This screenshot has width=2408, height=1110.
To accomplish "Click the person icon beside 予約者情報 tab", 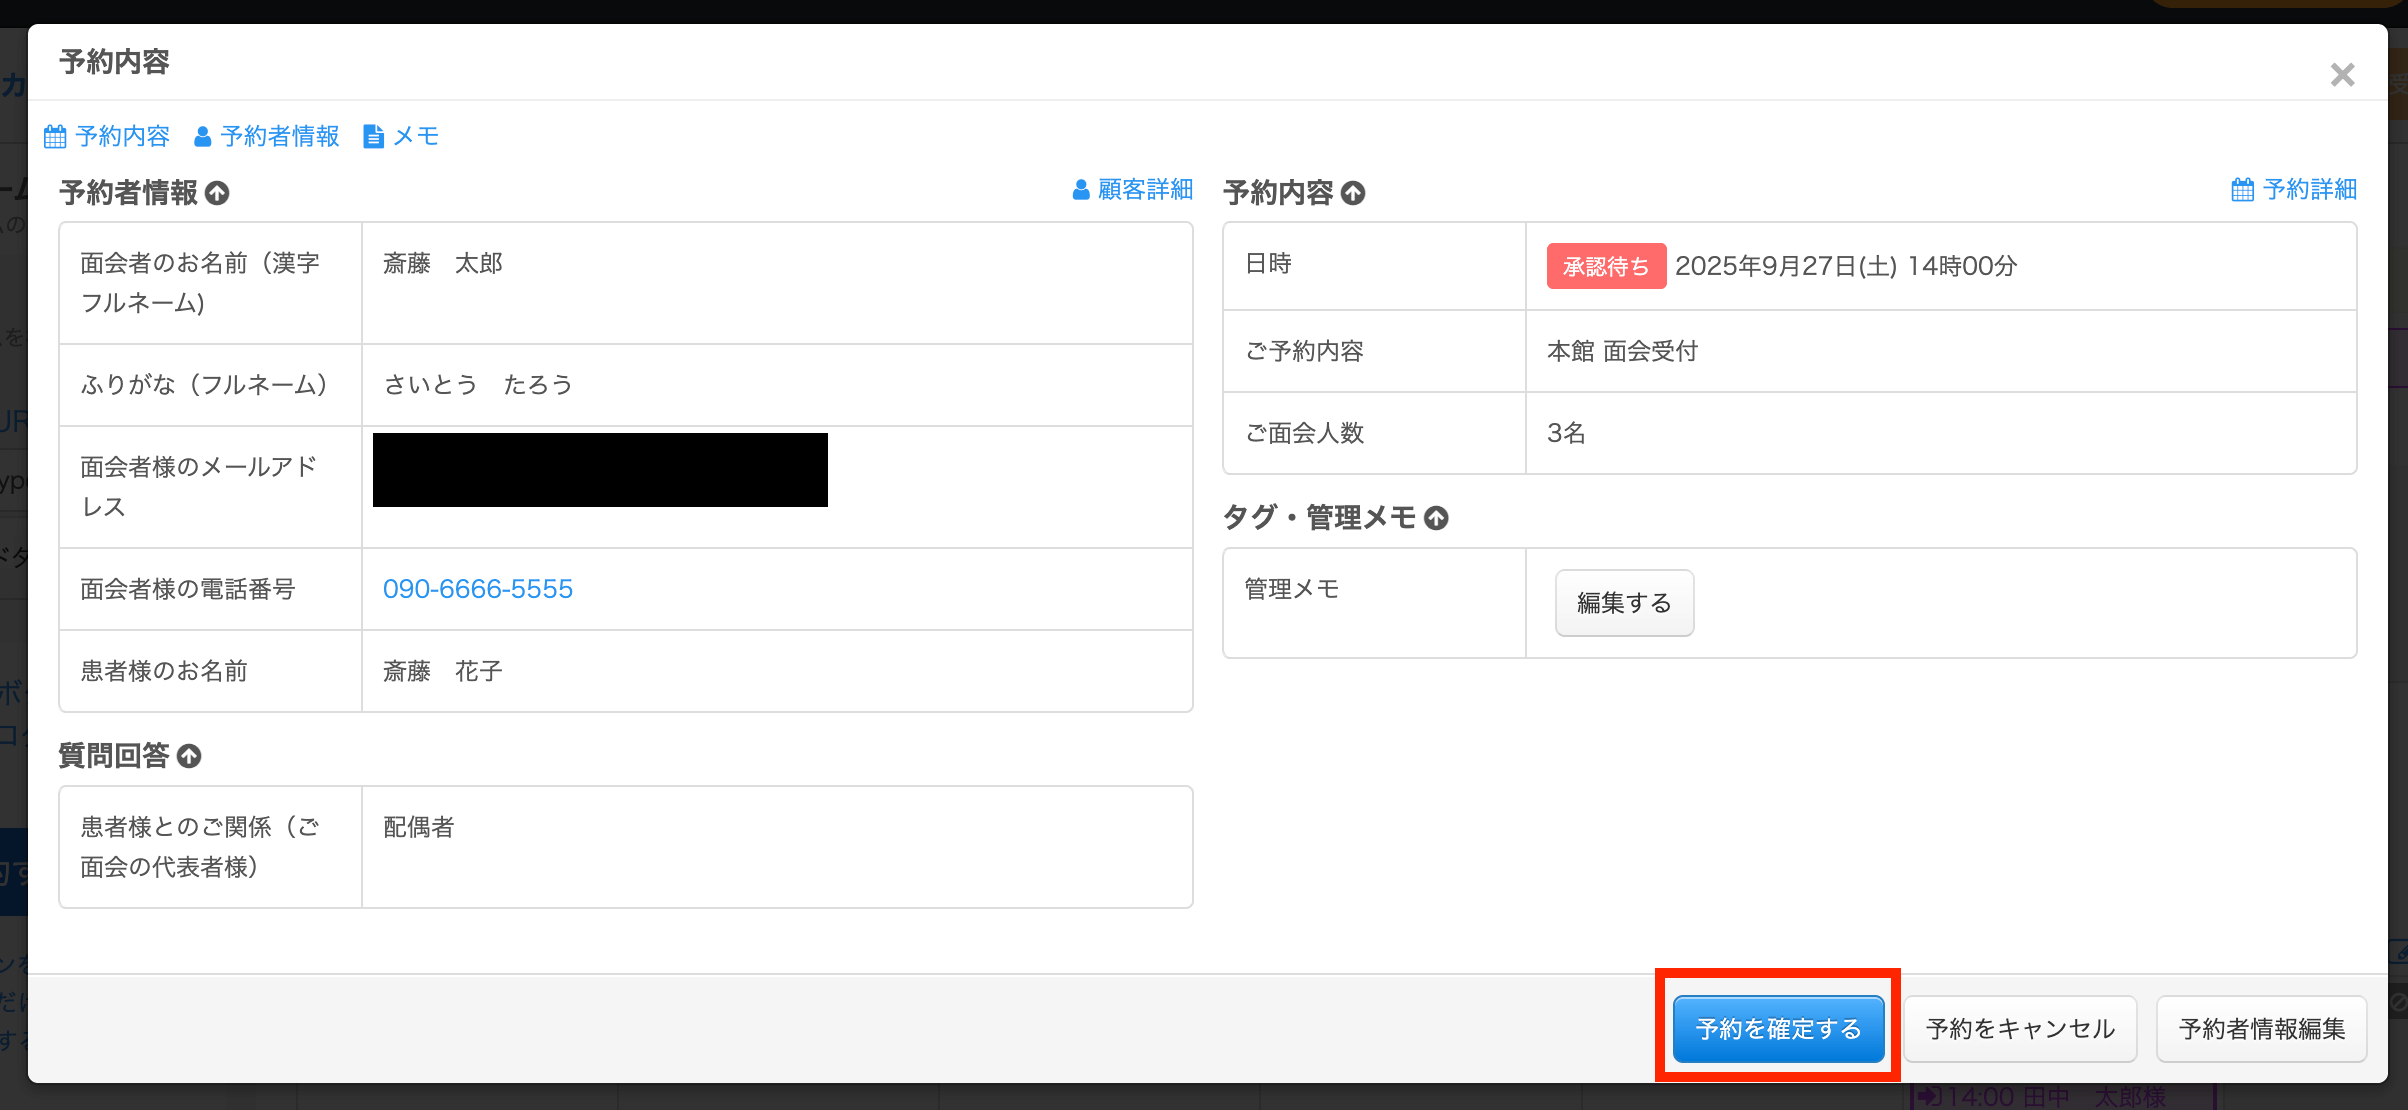I will (202, 137).
